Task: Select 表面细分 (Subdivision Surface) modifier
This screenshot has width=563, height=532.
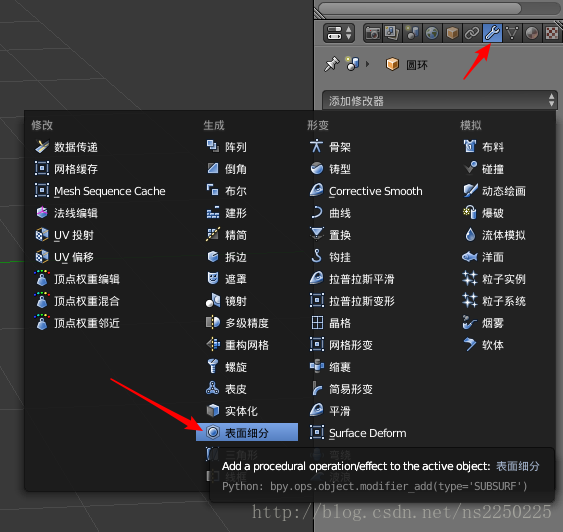Action: pos(247,433)
